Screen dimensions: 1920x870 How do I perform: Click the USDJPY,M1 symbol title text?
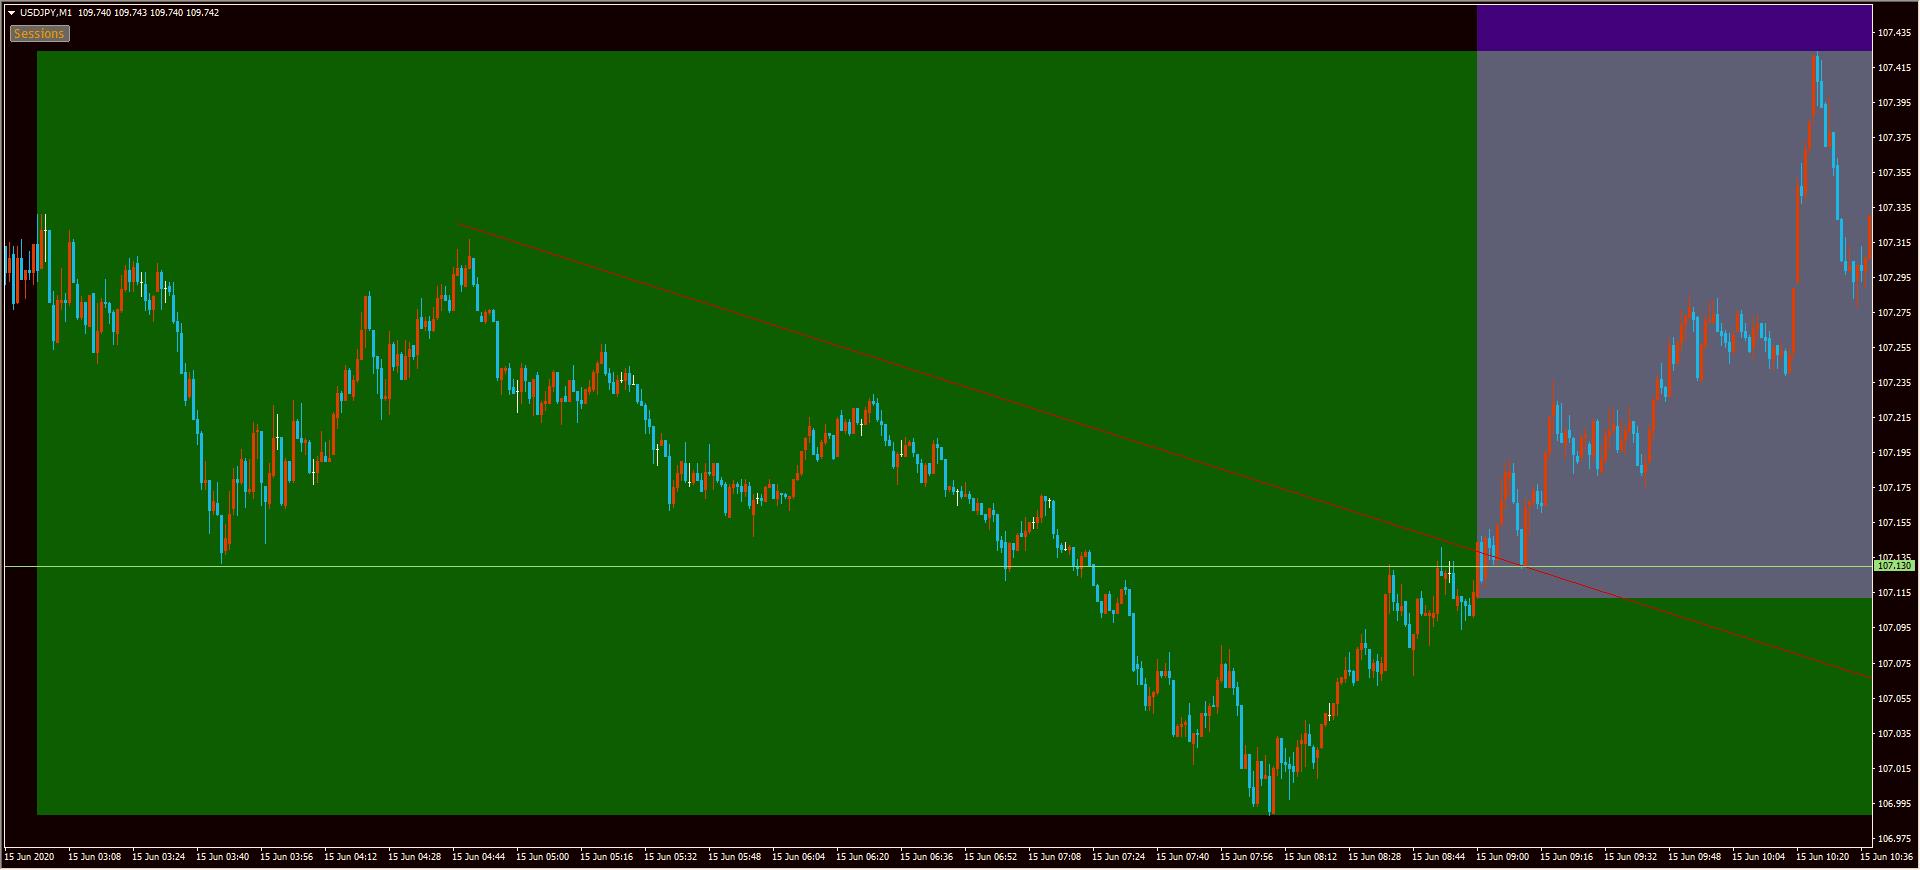[x=46, y=13]
